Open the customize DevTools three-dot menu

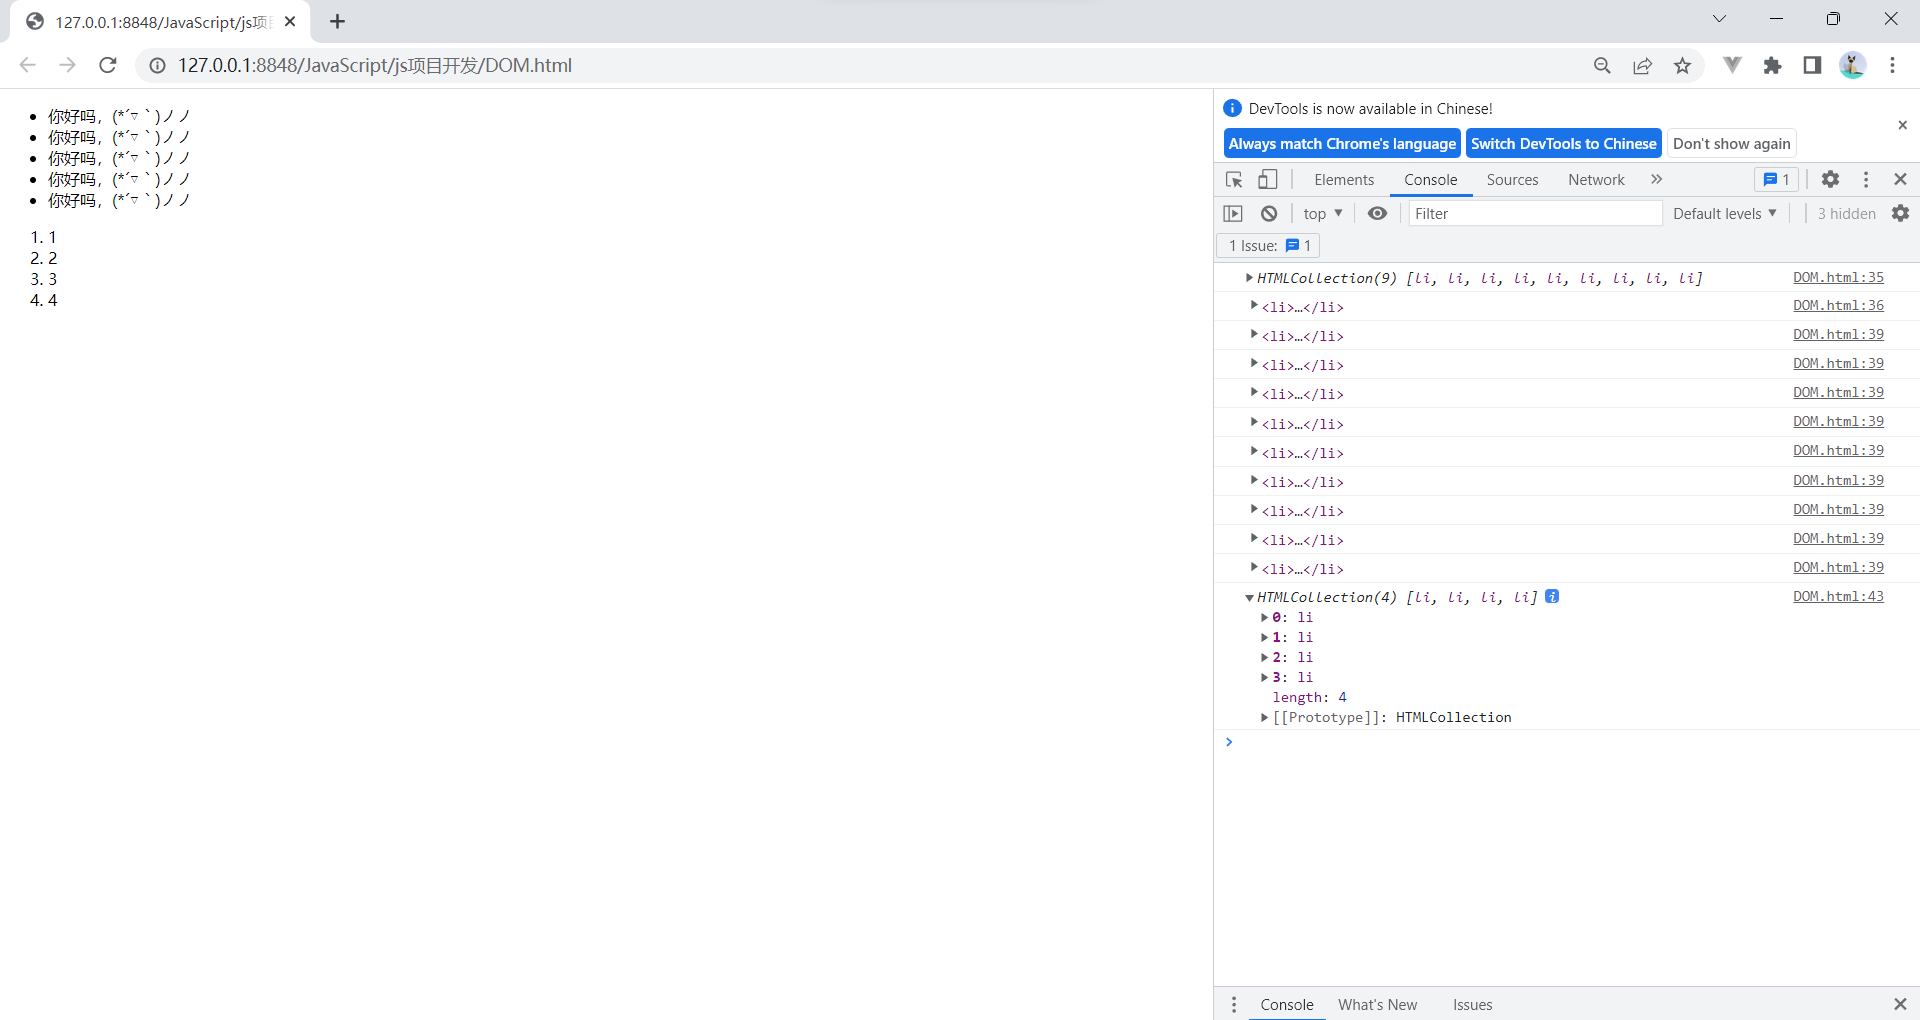1866,179
